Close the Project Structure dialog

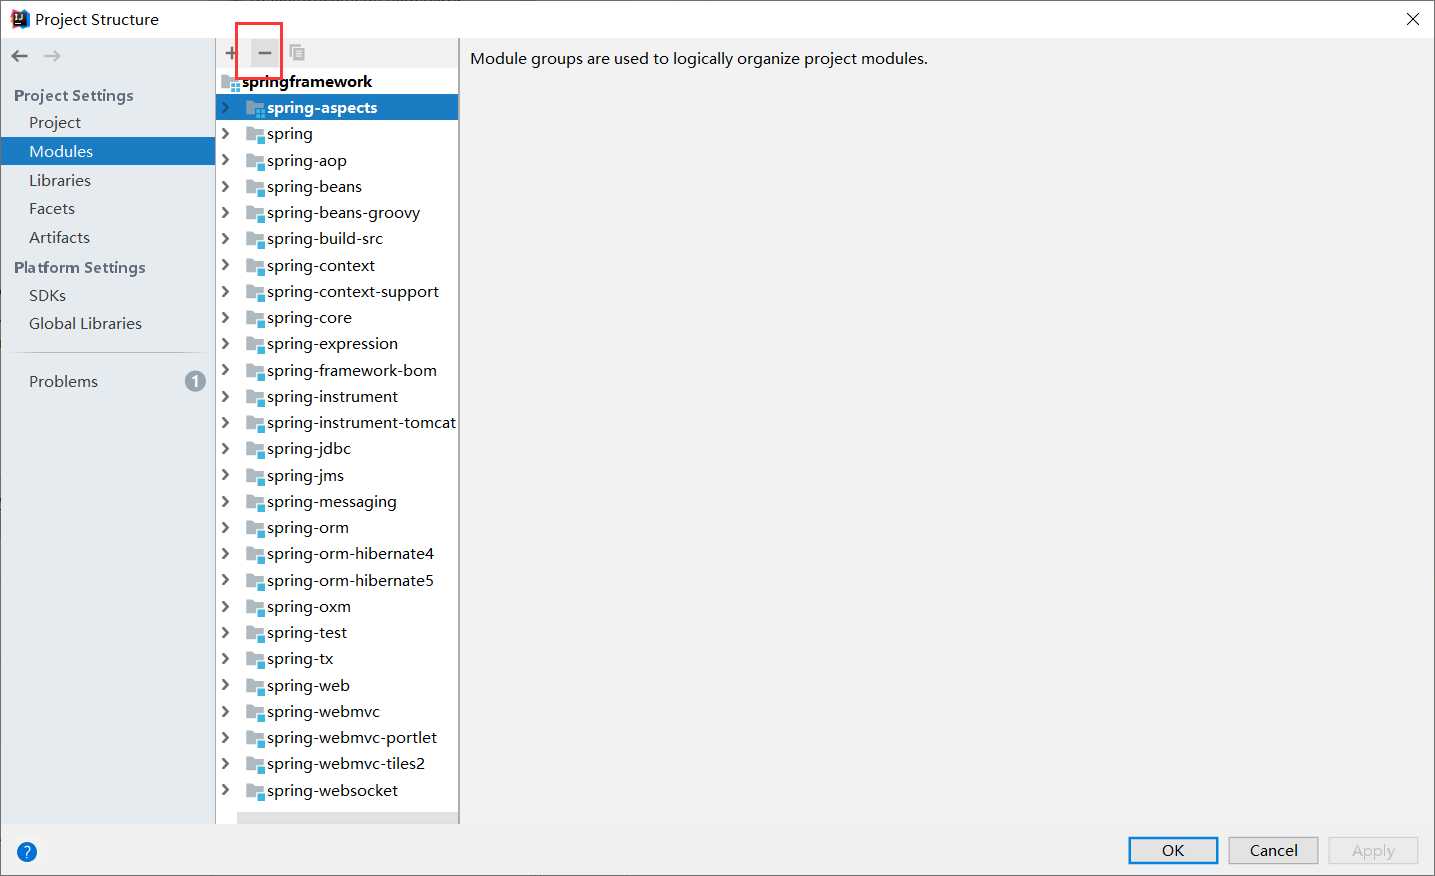coord(1412,19)
